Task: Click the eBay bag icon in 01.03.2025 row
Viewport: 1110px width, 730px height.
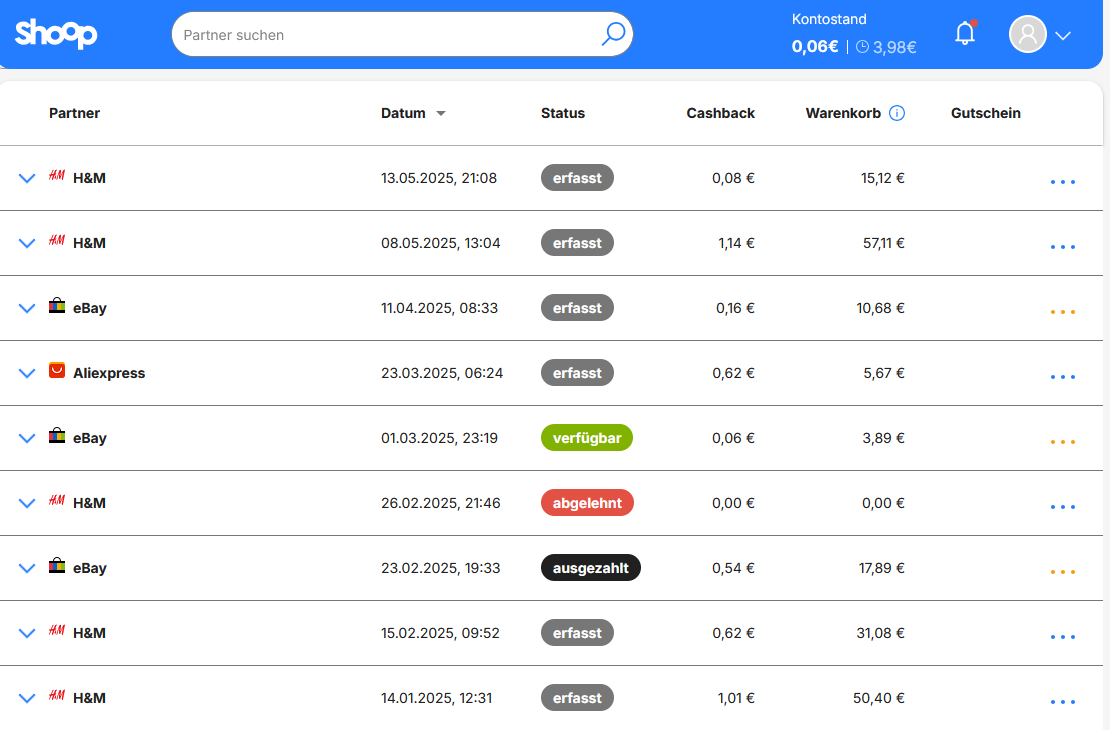Action: click(x=57, y=435)
